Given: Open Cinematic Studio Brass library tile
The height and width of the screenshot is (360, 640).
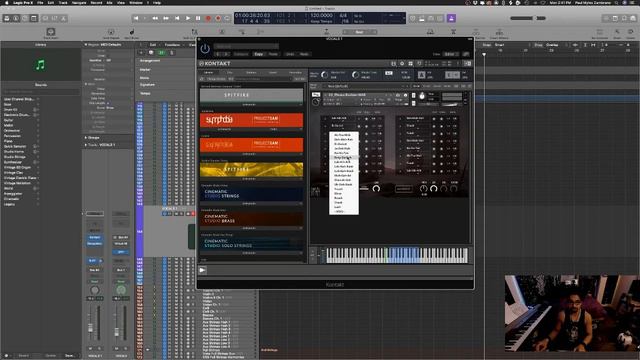Looking at the screenshot, I should tap(251, 219).
